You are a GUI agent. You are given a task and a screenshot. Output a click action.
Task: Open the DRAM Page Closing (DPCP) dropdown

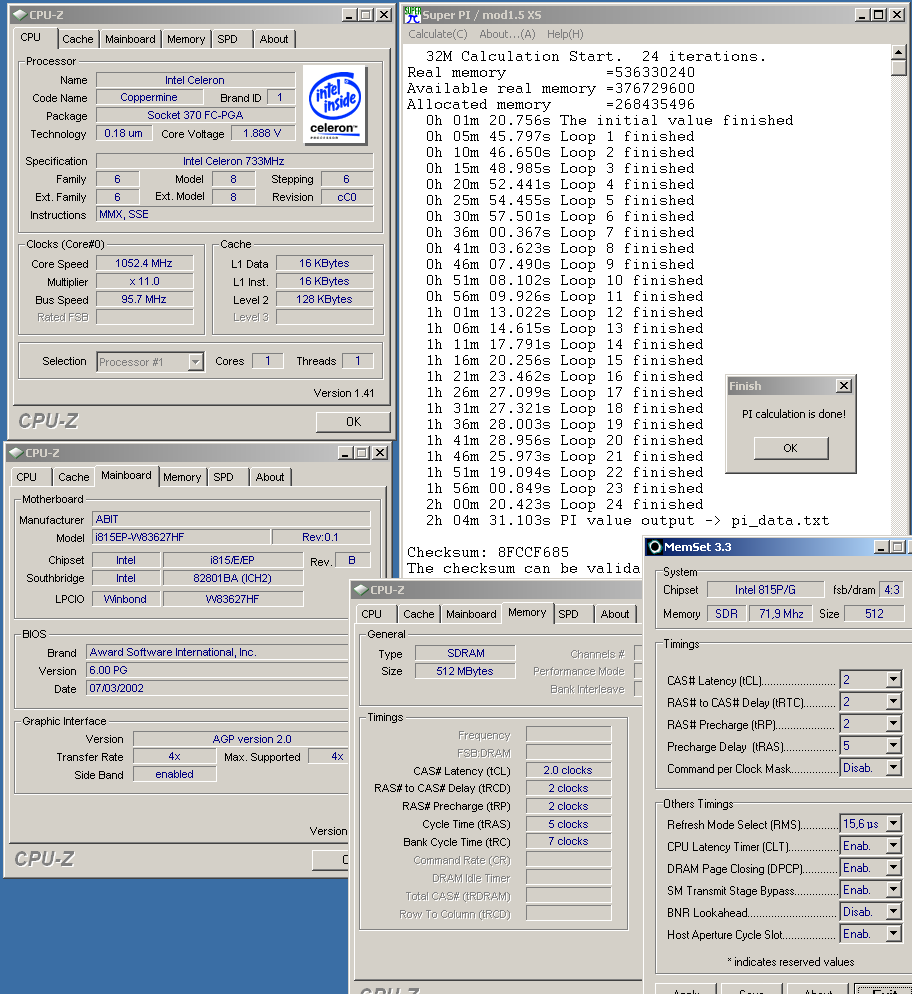894,868
